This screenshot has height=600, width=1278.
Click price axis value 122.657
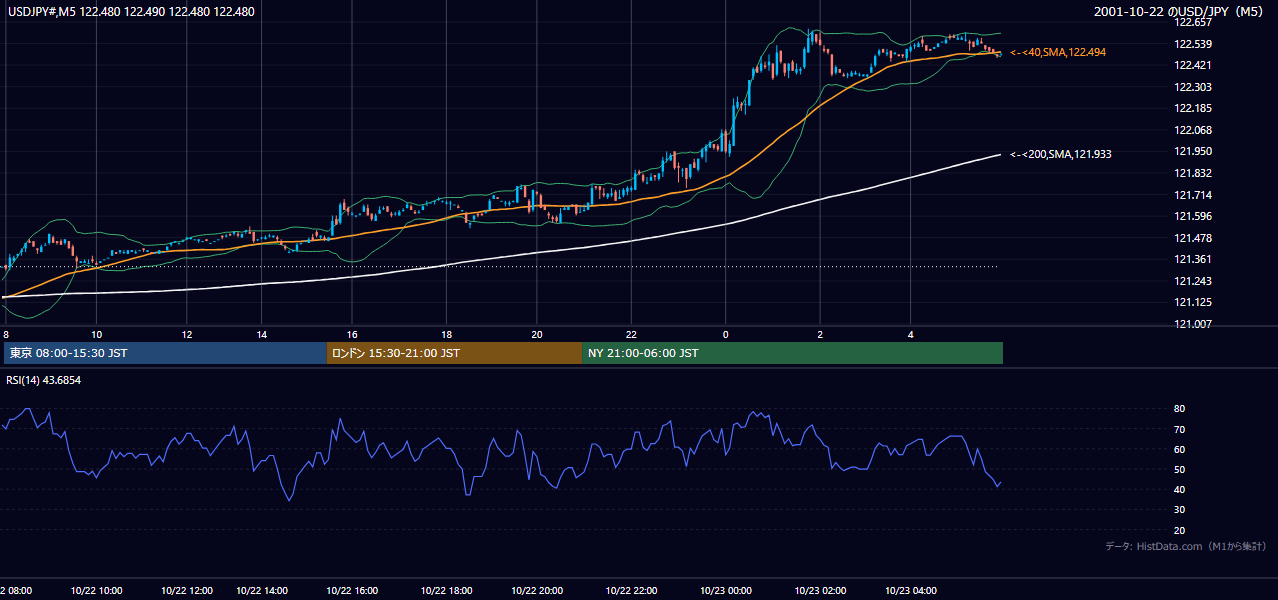[x=1192, y=23]
